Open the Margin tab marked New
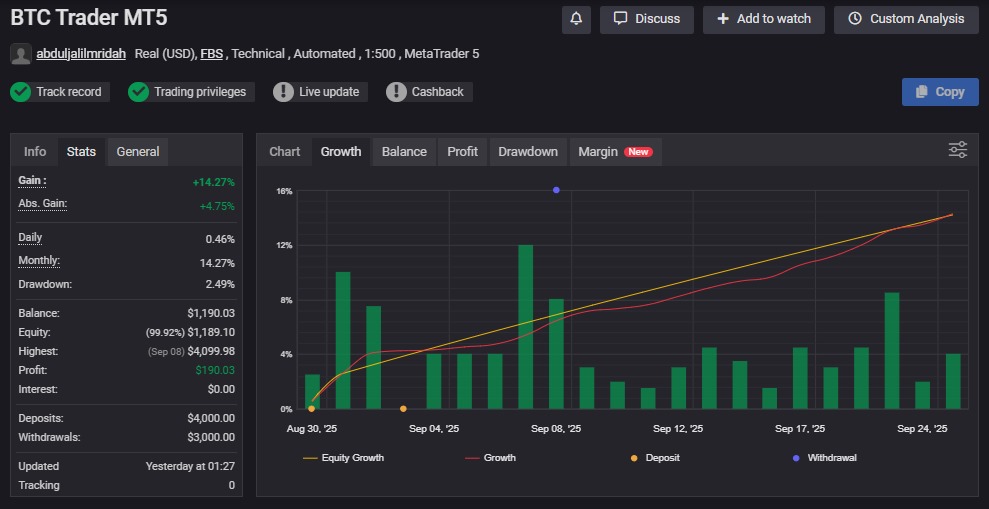 click(x=614, y=152)
